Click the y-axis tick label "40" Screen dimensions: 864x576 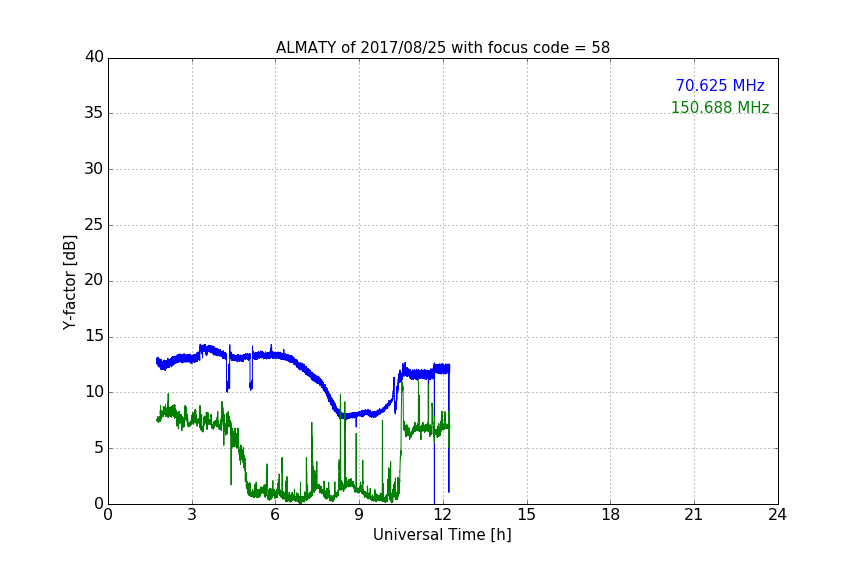pos(94,57)
